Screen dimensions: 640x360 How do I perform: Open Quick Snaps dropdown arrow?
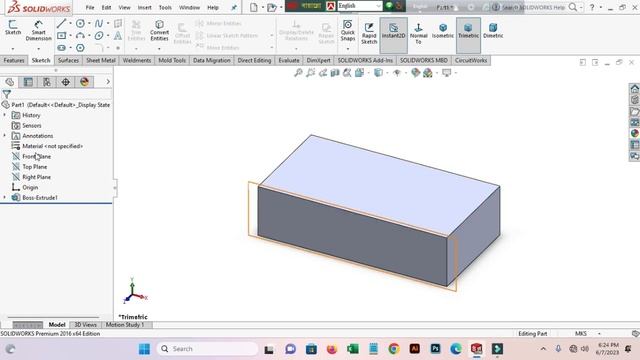click(348, 49)
